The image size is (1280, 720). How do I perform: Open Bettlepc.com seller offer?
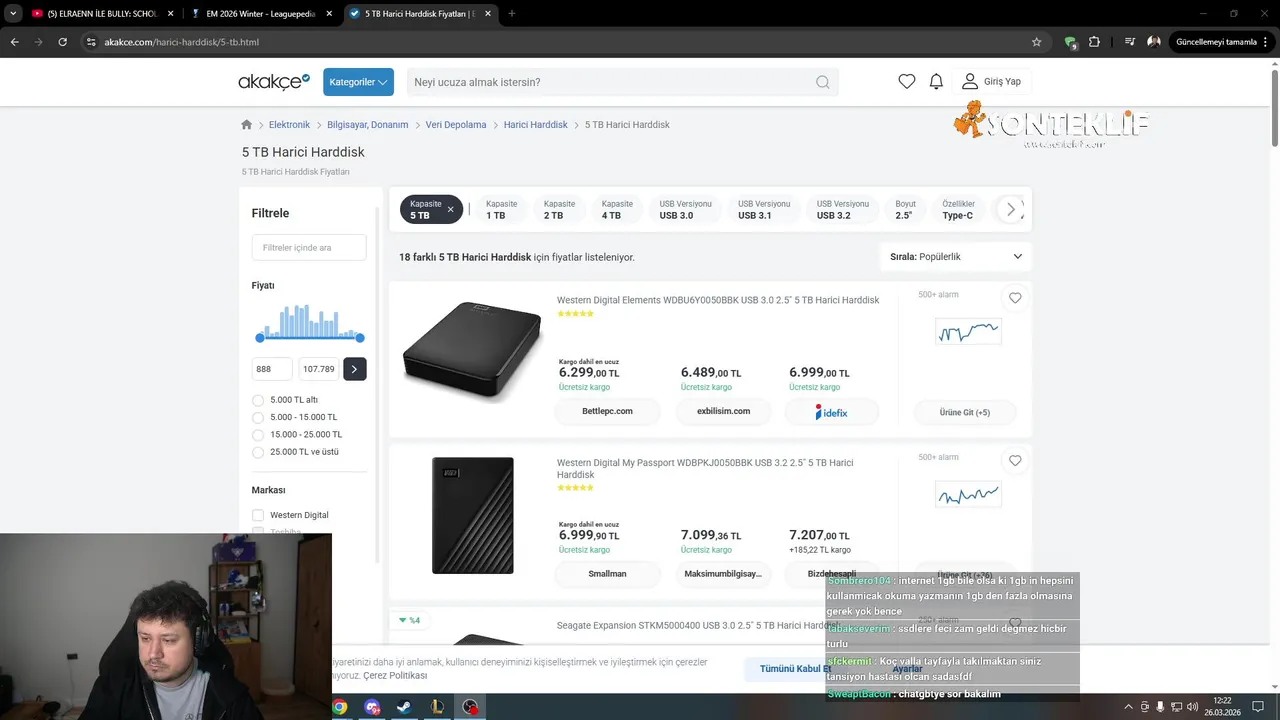click(x=607, y=412)
